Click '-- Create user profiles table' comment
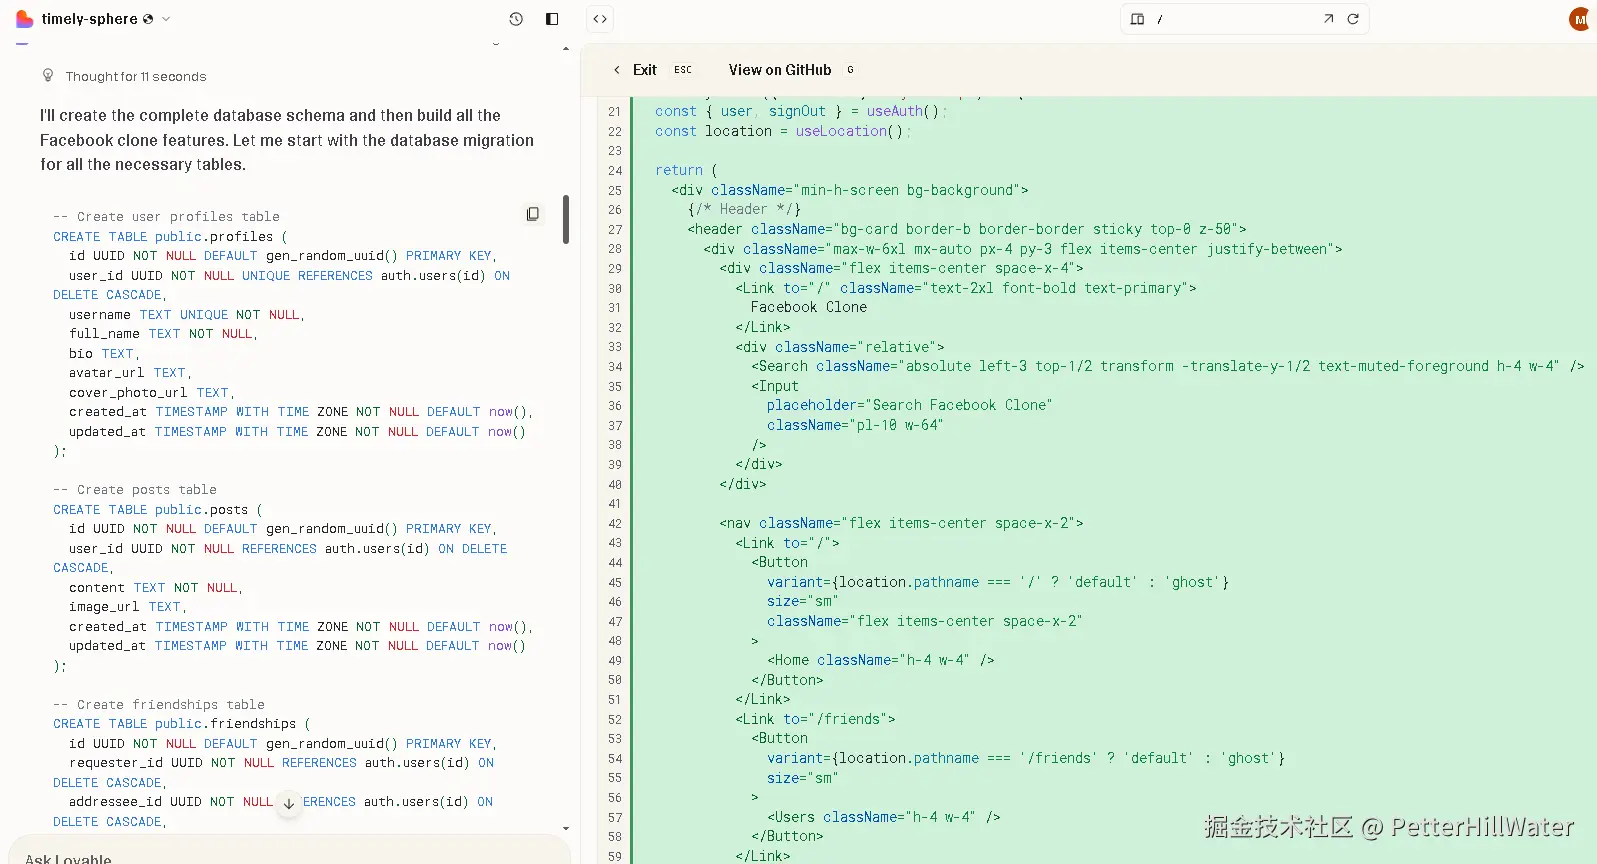 pos(166,217)
